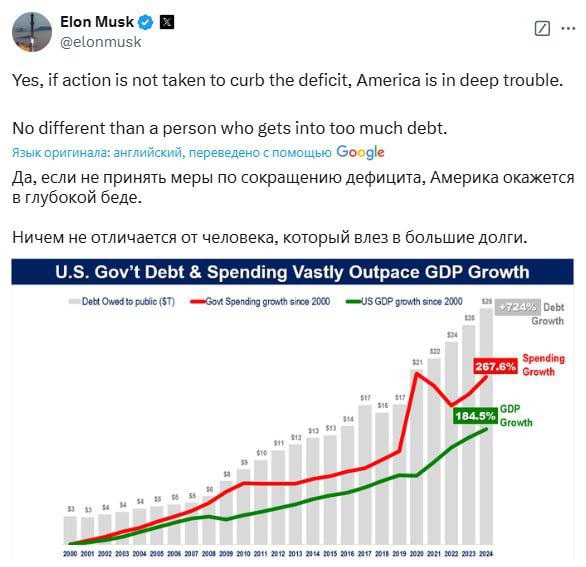Click the blue verified checkmark badge
The image size is (586, 567).
146,22
